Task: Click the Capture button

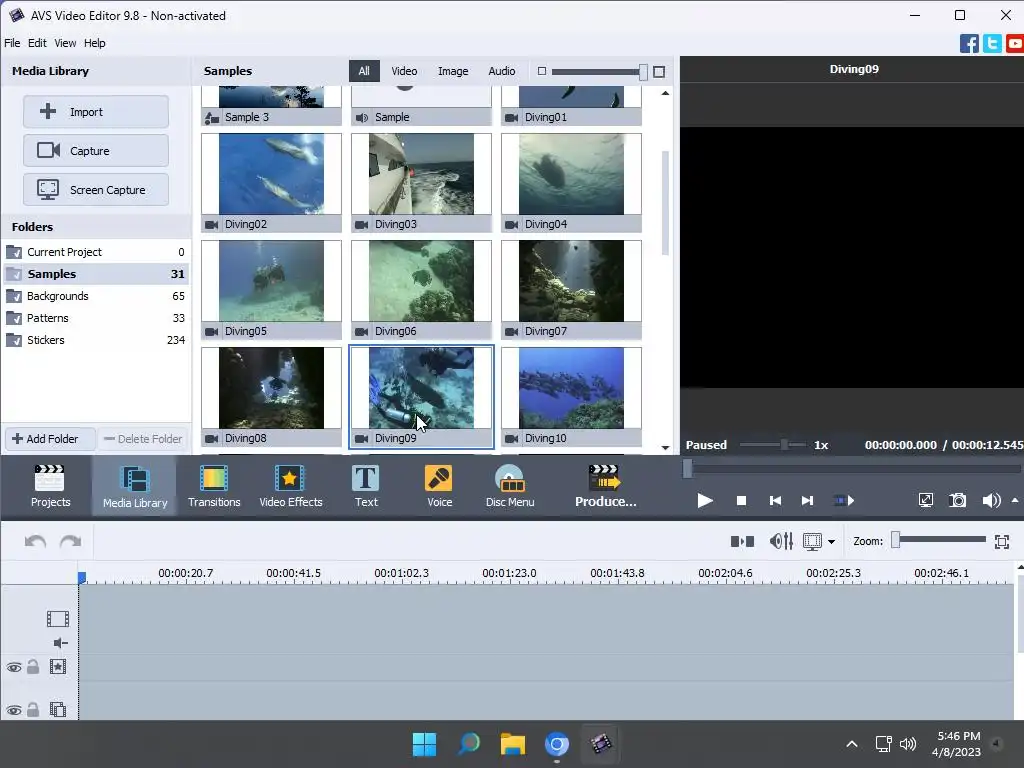Action: click(x=96, y=151)
